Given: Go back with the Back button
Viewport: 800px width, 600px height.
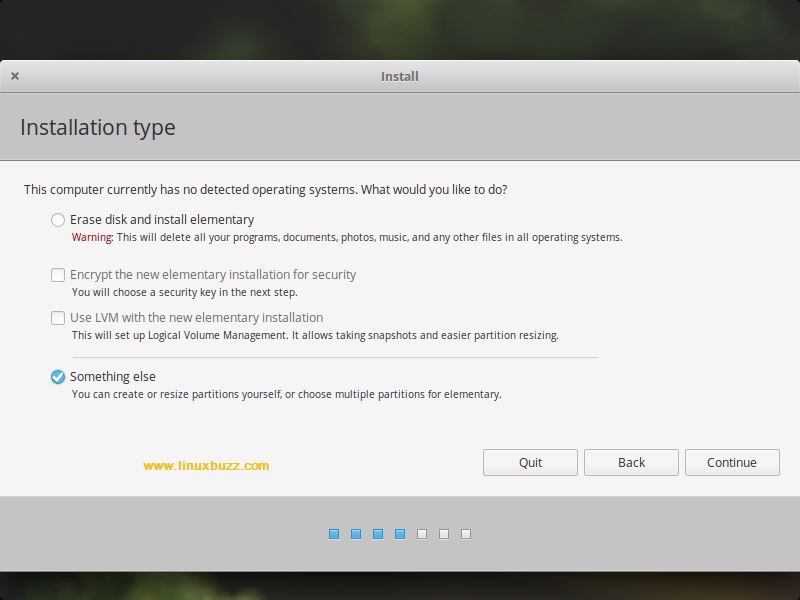Looking at the screenshot, I should tap(631, 462).
